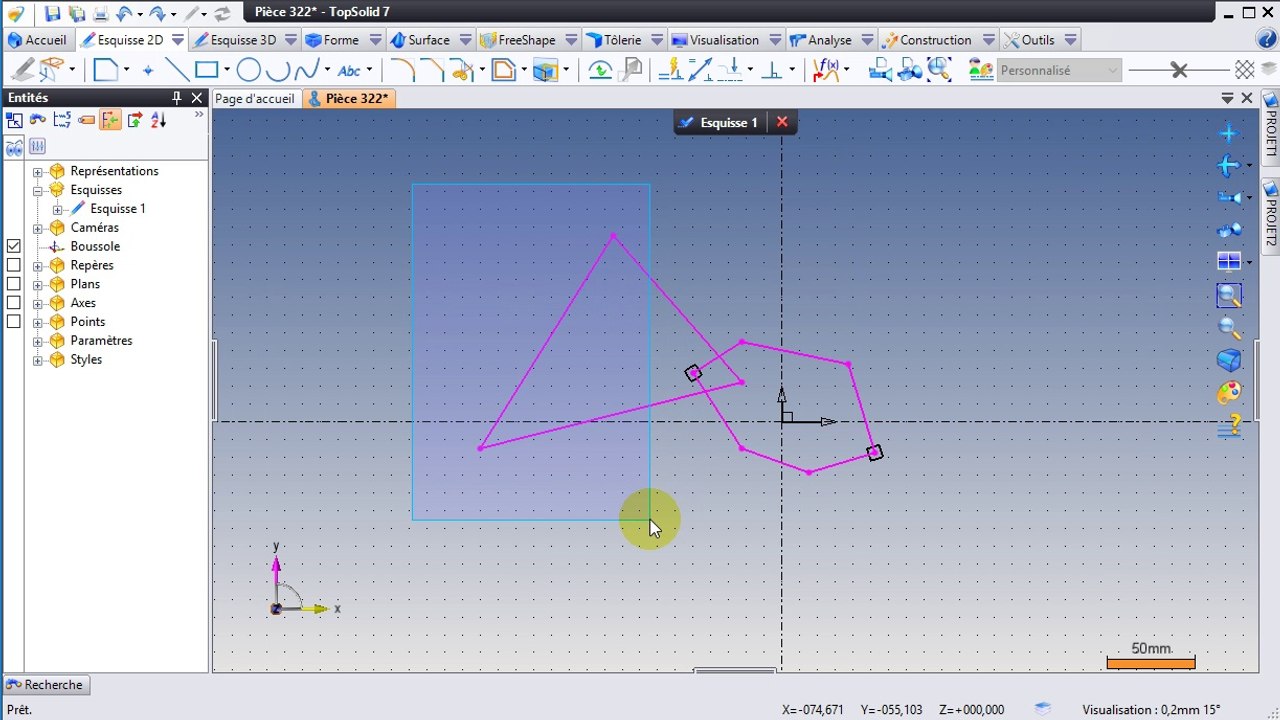This screenshot has width=1280, height=720.
Task: Toggle the Repères visibility checkbox
Action: [14, 265]
